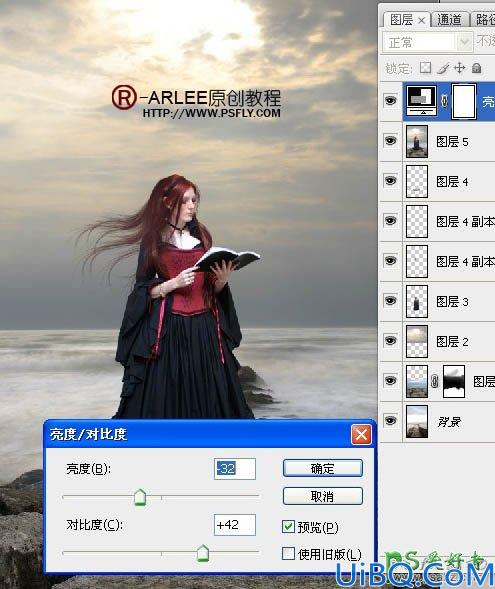Toggle eye of first 图层 4 副本 layer
The height and width of the screenshot is (589, 495).
[391, 220]
